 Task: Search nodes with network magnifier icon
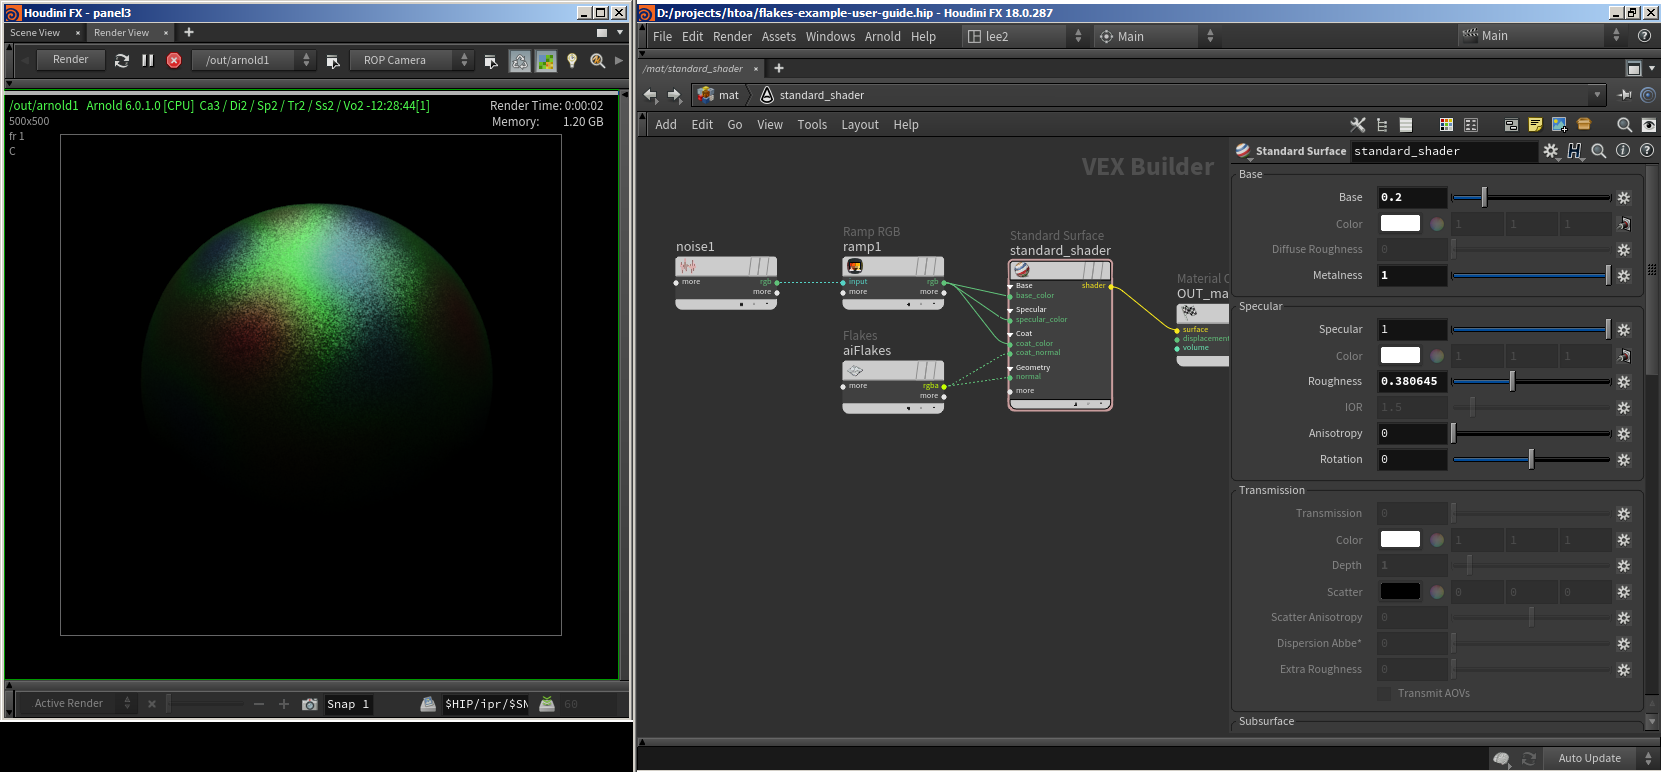(1624, 125)
